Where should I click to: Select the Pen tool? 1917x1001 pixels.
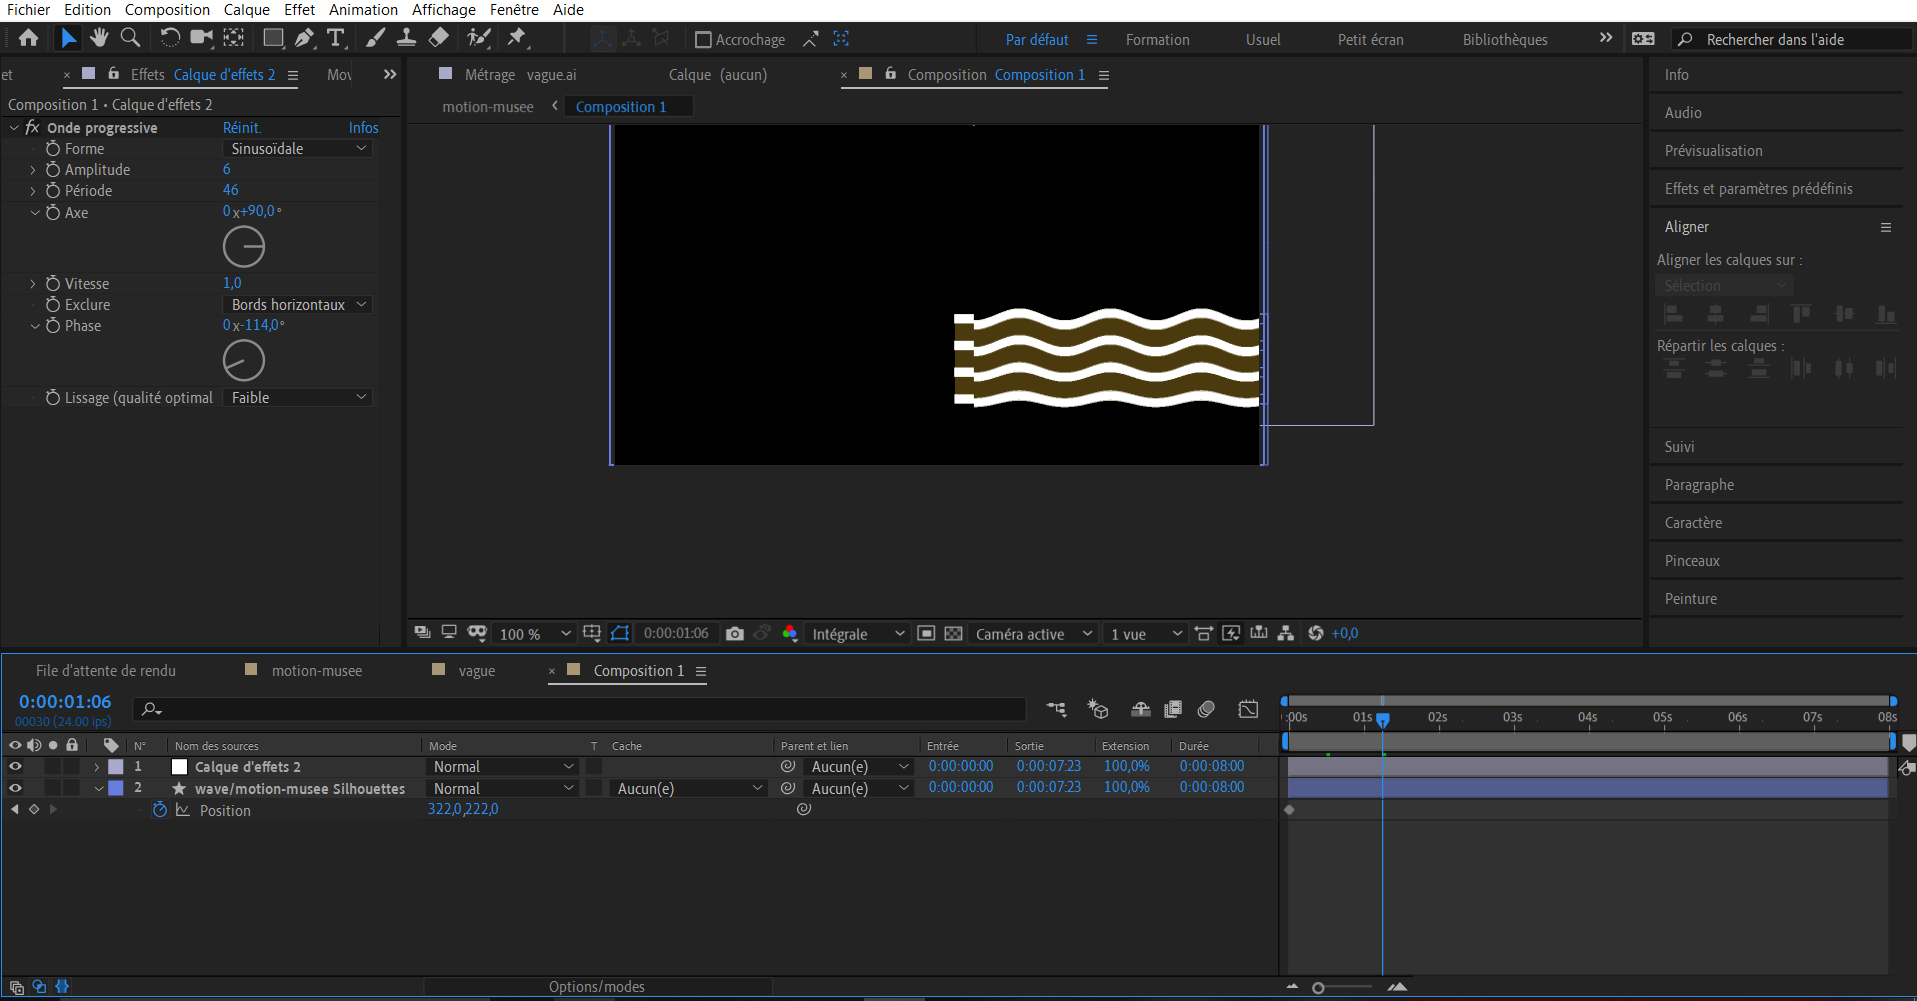pyautogui.click(x=304, y=38)
